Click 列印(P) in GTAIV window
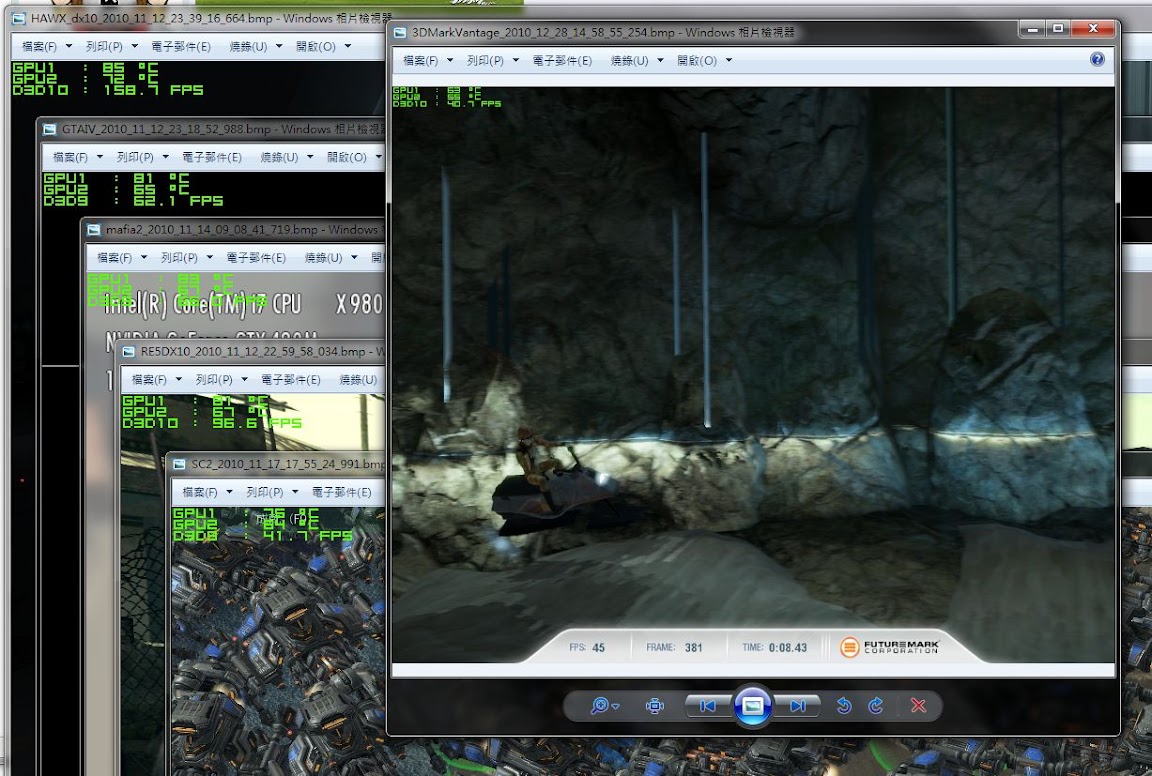The height and width of the screenshot is (776, 1152). click(x=135, y=157)
